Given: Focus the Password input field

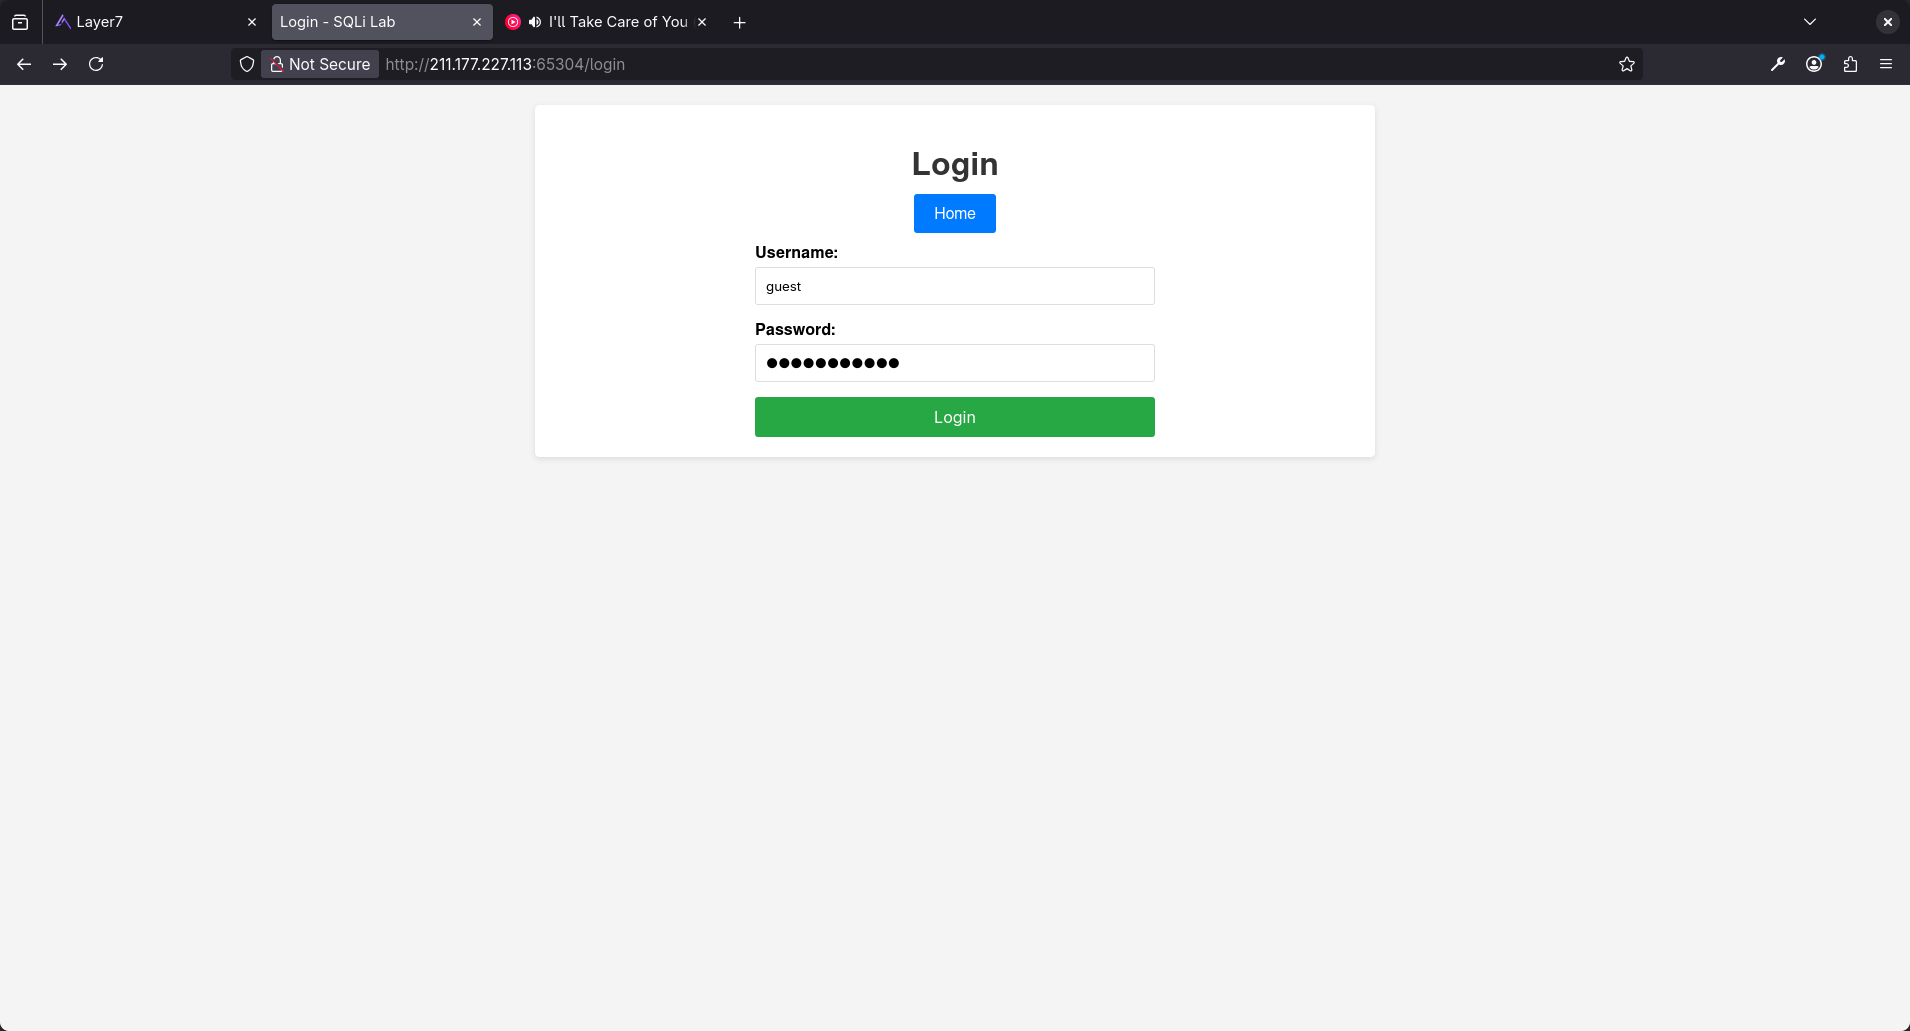Looking at the screenshot, I should point(955,363).
